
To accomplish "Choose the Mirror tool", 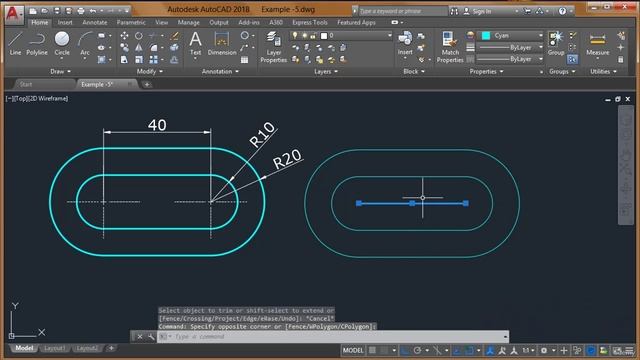I will 139,48.
